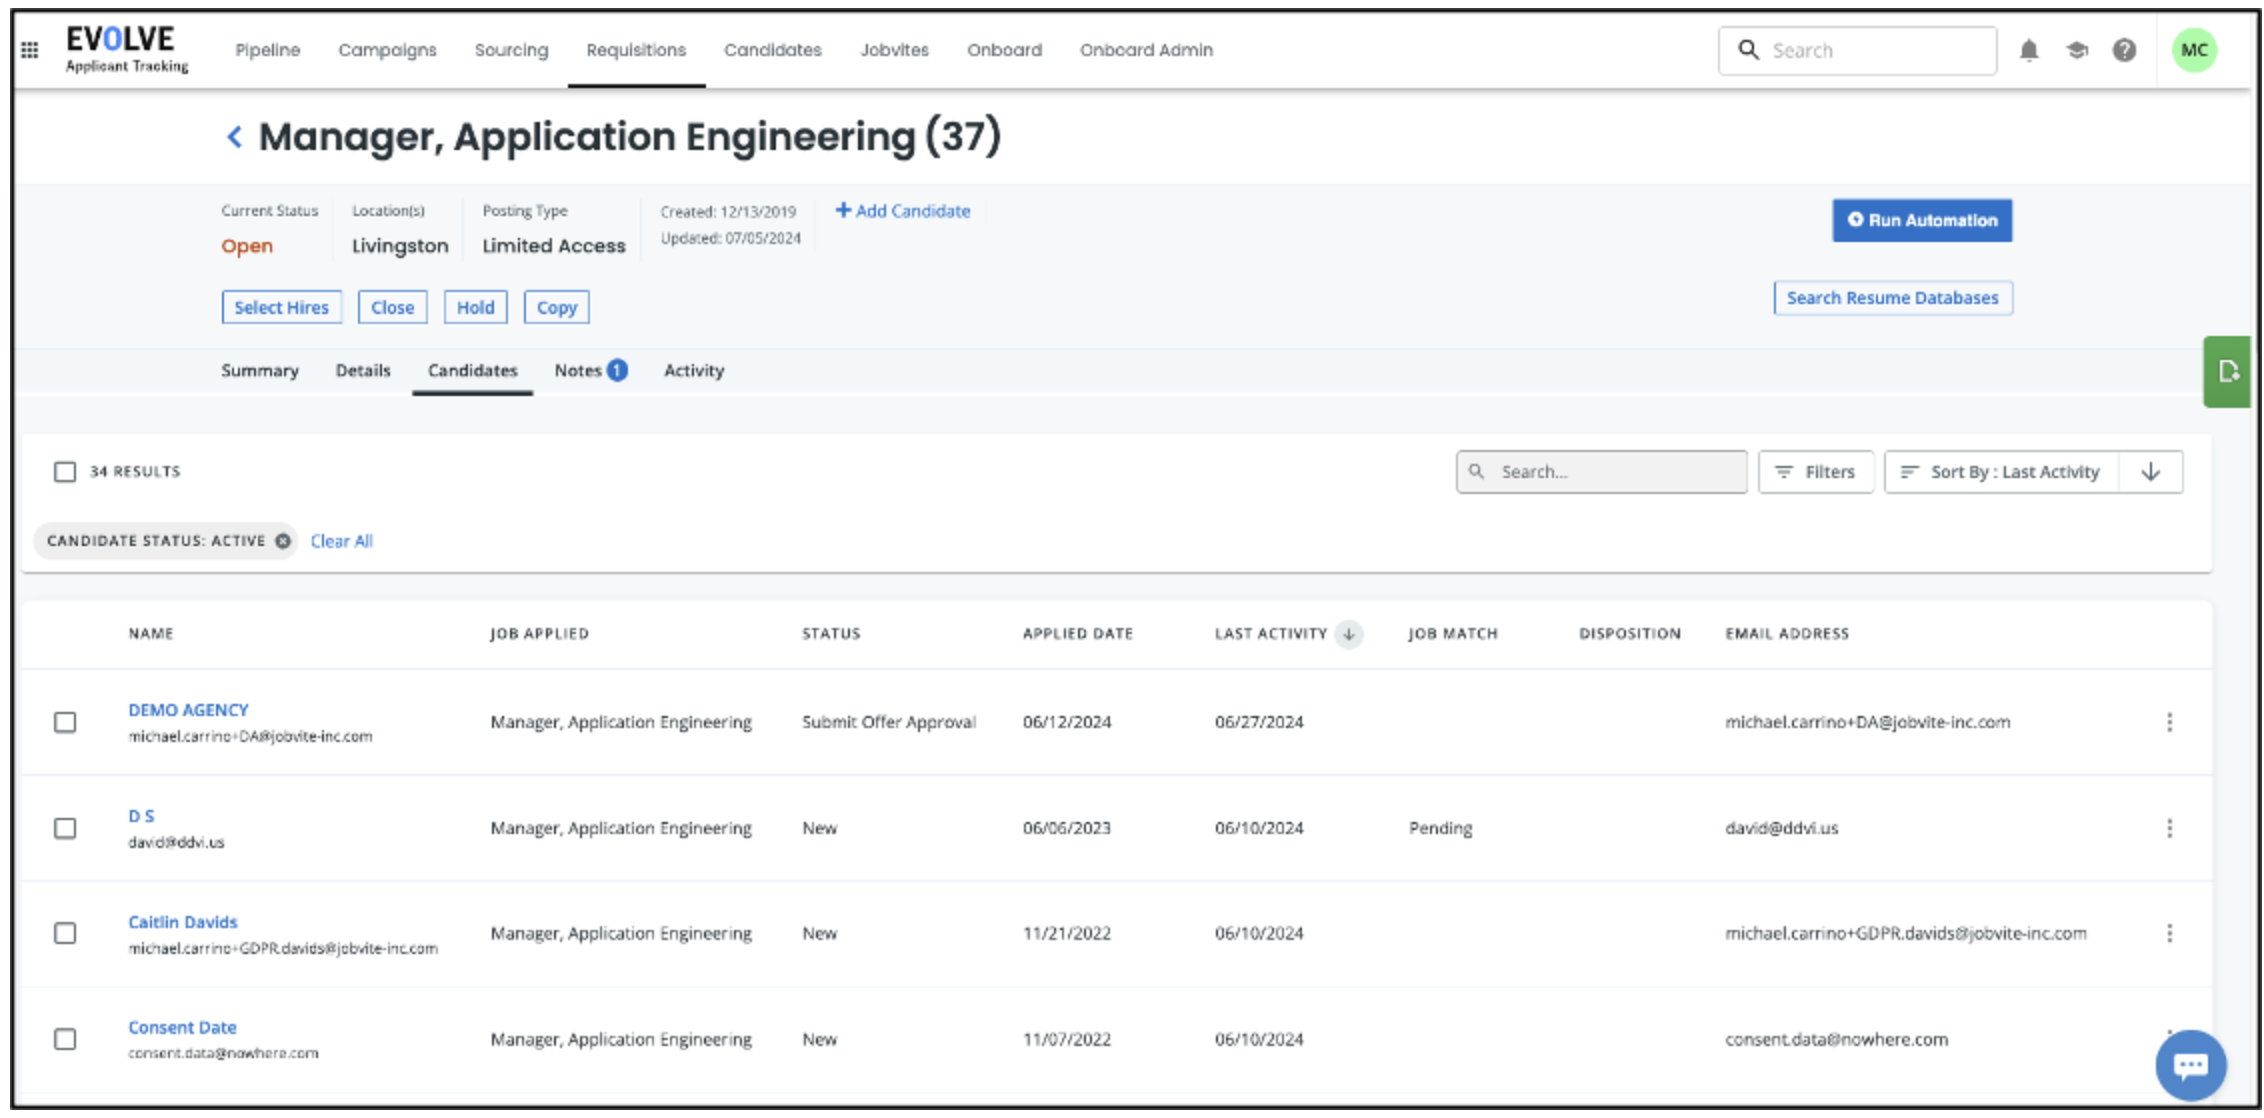This screenshot has width=2264, height=1118.
Task: Remove the Candidate Status Active filter chip
Action: pos(283,541)
